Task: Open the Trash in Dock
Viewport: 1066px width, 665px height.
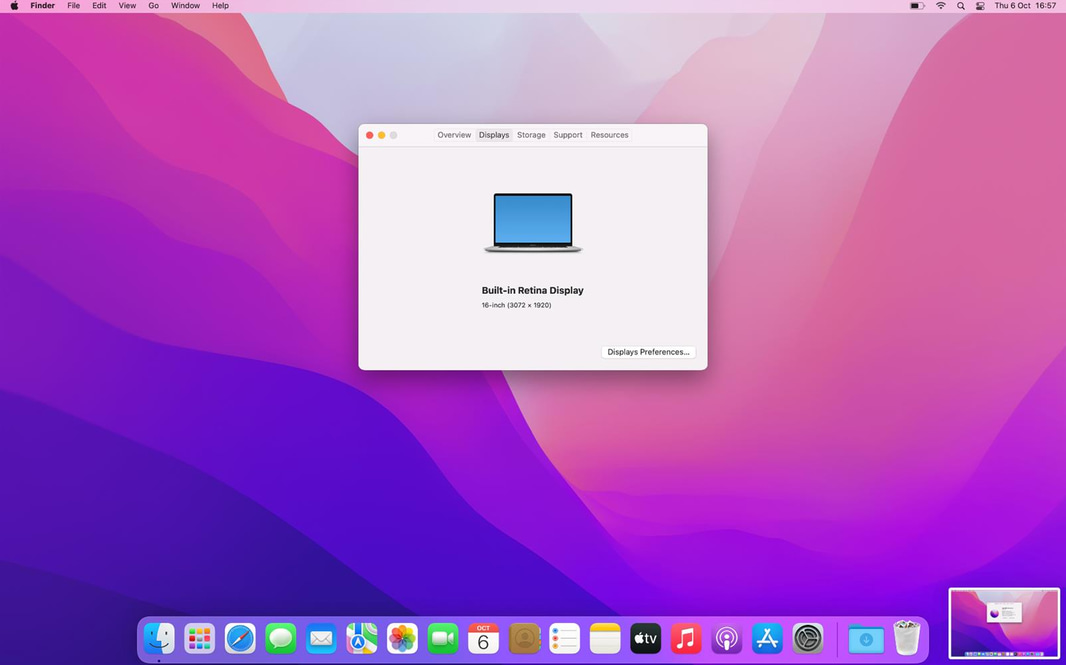Action: [x=906, y=638]
